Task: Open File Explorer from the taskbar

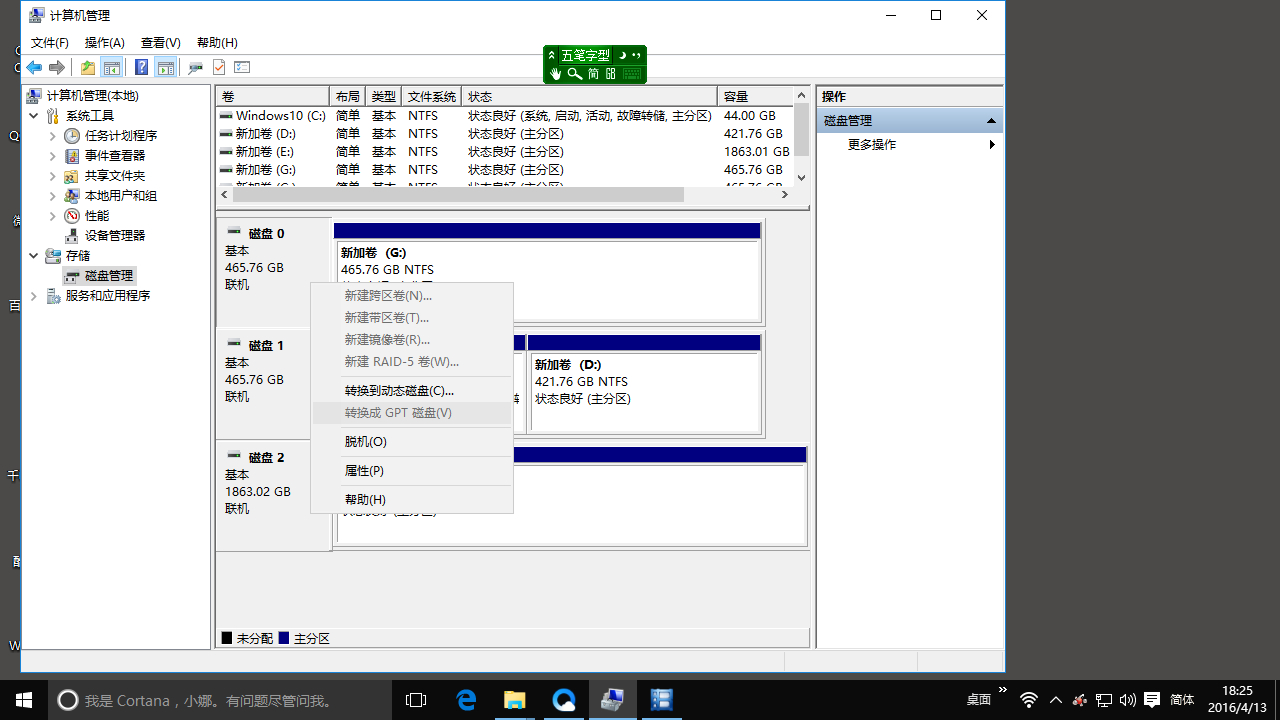Action: click(514, 700)
